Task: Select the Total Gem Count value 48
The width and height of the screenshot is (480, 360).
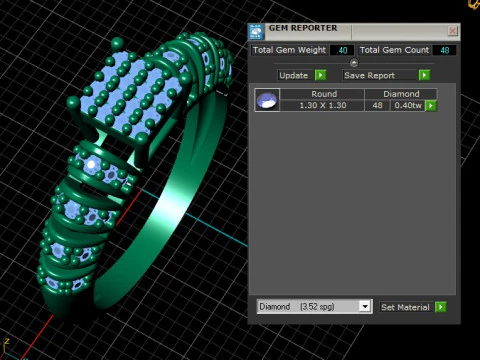Action: pos(444,50)
